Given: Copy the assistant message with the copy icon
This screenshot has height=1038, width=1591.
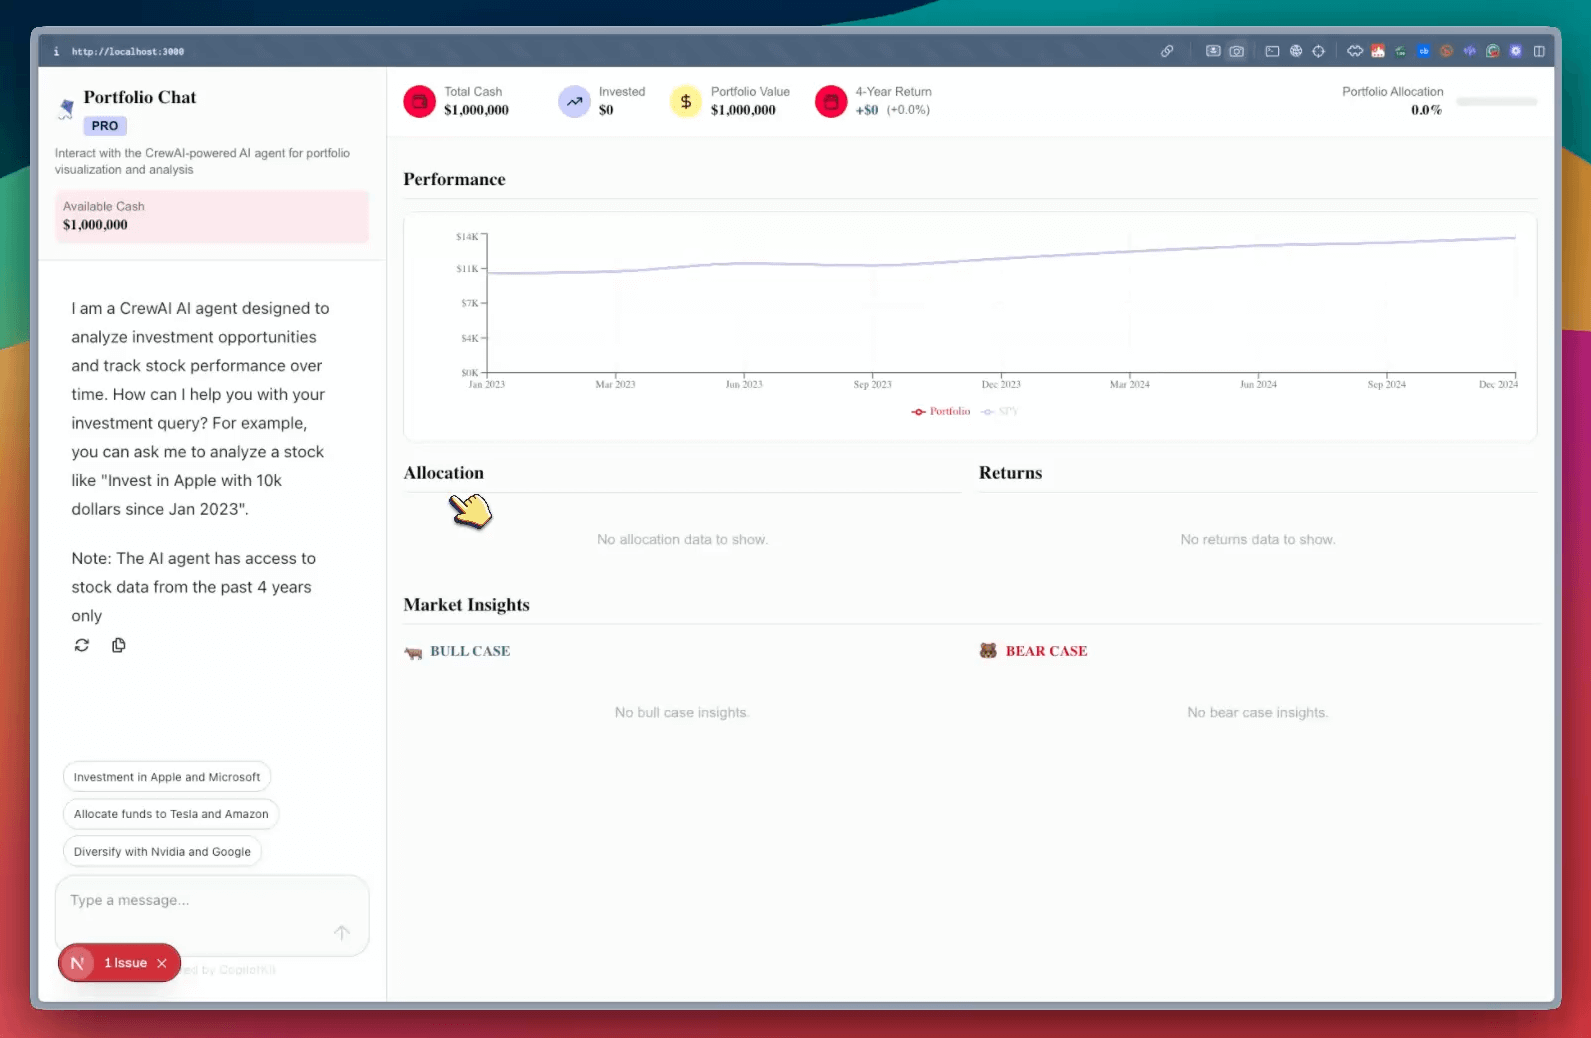Looking at the screenshot, I should pyautogui.click(x=119, y=645).
